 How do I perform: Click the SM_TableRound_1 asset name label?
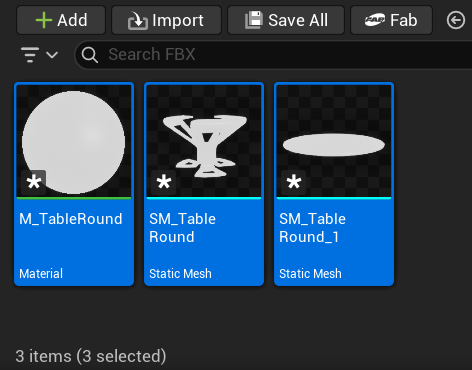[x=312, y=228]
